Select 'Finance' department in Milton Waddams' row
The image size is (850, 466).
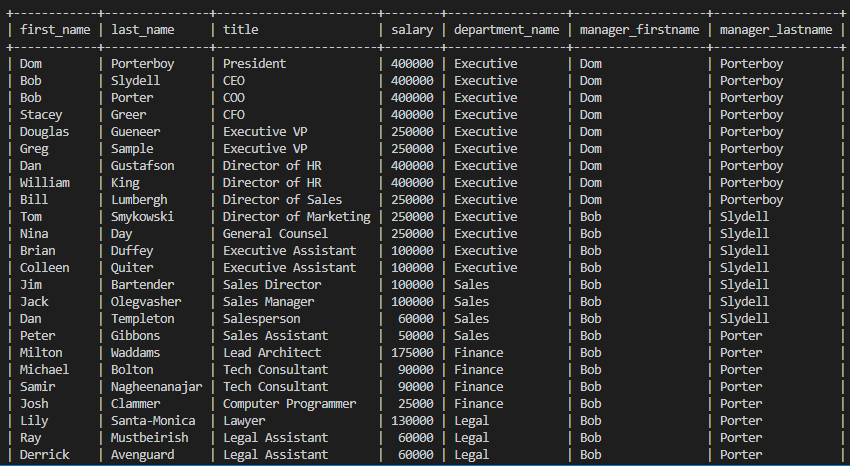[479, 353]
